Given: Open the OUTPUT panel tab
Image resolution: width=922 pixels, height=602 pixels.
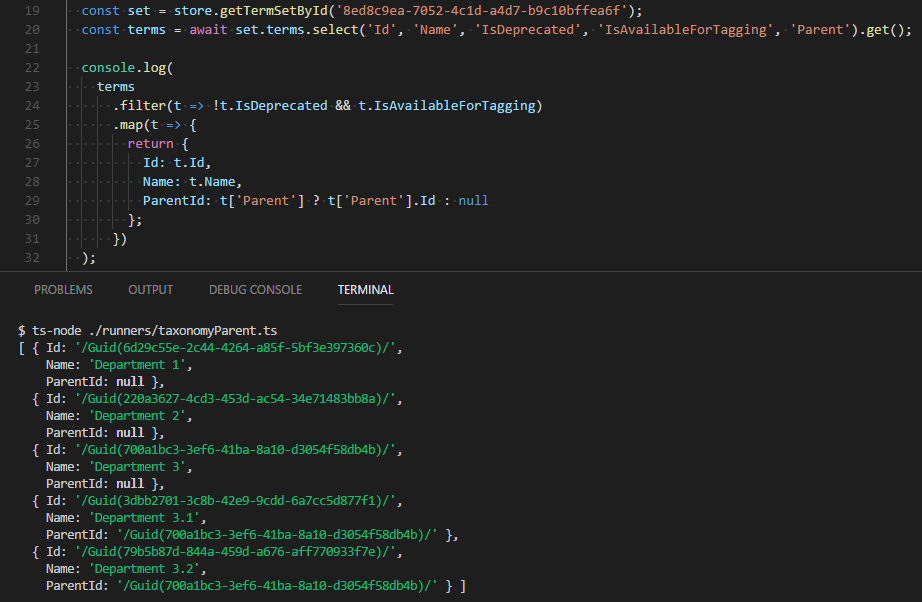Looking at the screenshot, I should [151, 290].
